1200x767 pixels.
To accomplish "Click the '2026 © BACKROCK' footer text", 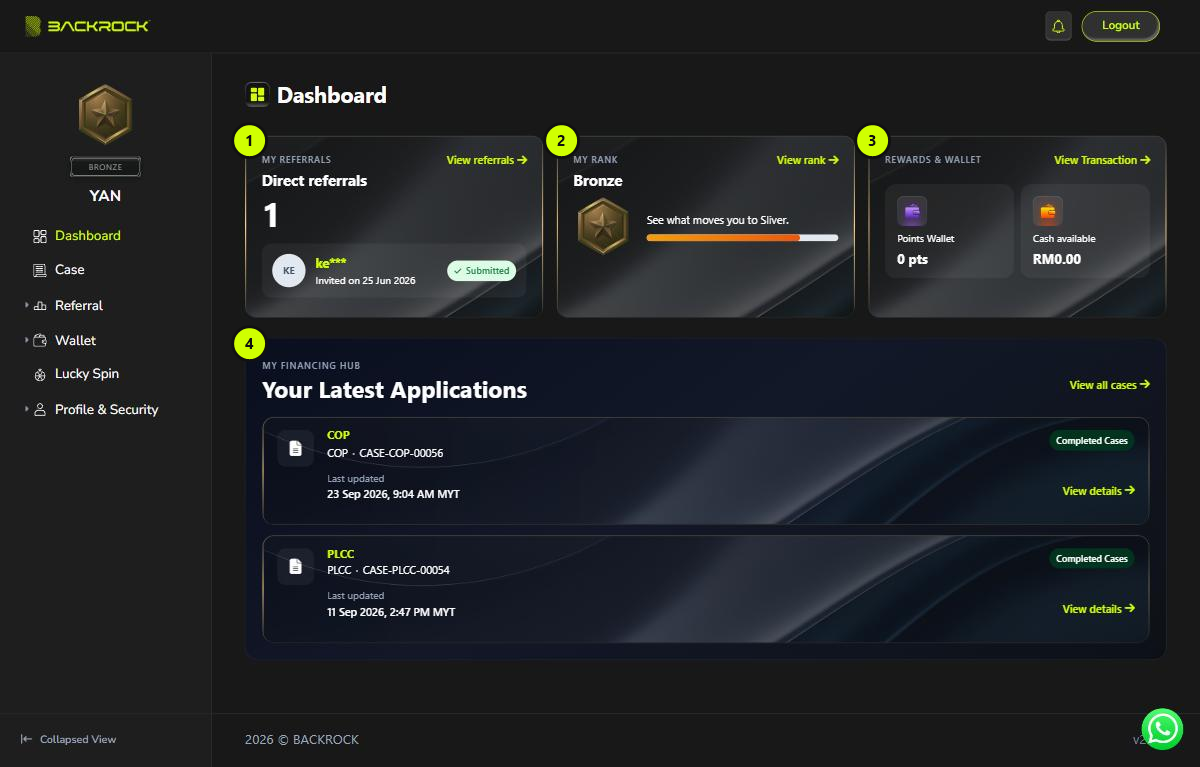I will [x=302, y=740].
